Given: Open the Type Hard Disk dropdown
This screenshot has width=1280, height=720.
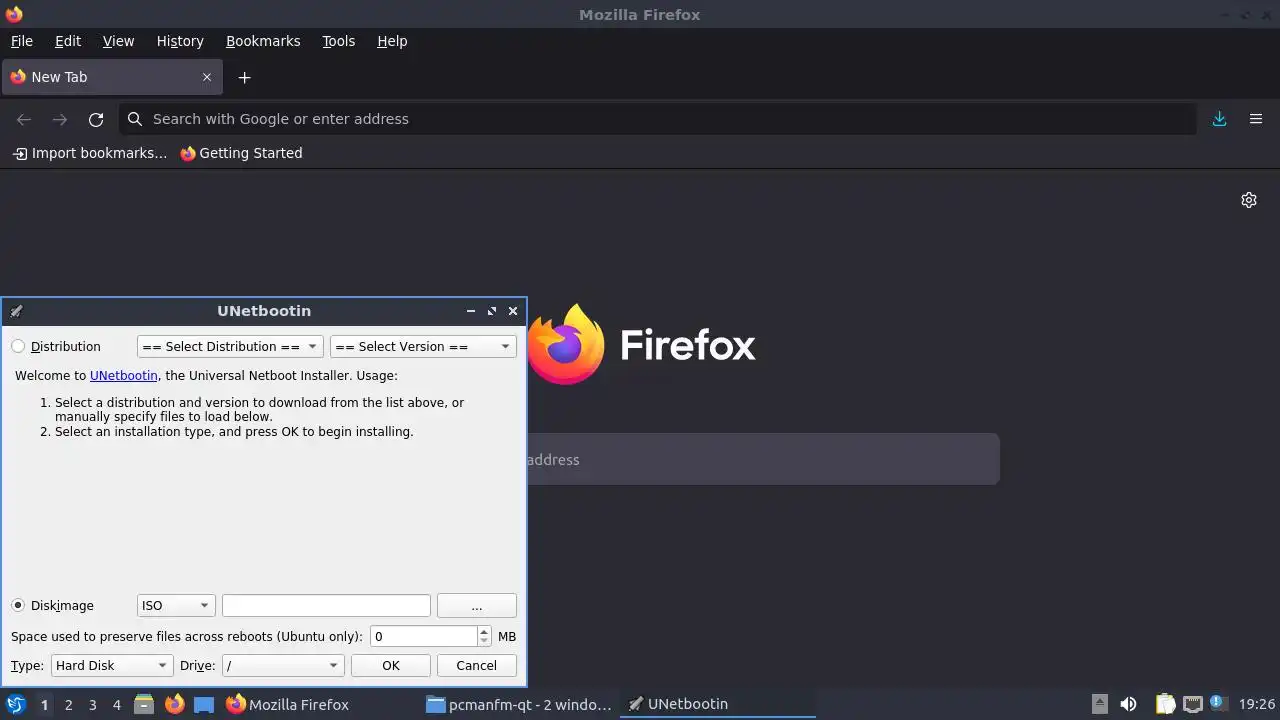Looking at the screenshot, I should 112,665.
